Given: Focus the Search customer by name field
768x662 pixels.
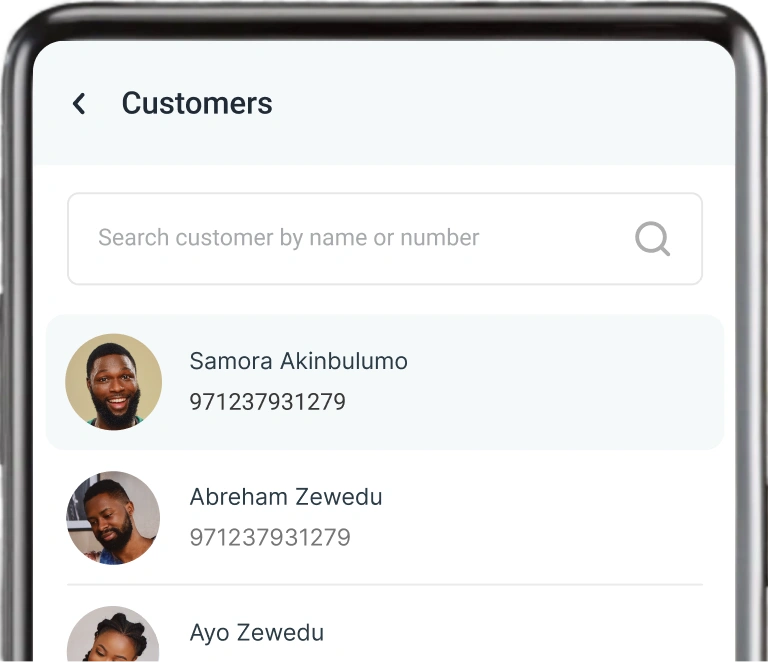Looking at the screenshot, I should coord(385,238).
